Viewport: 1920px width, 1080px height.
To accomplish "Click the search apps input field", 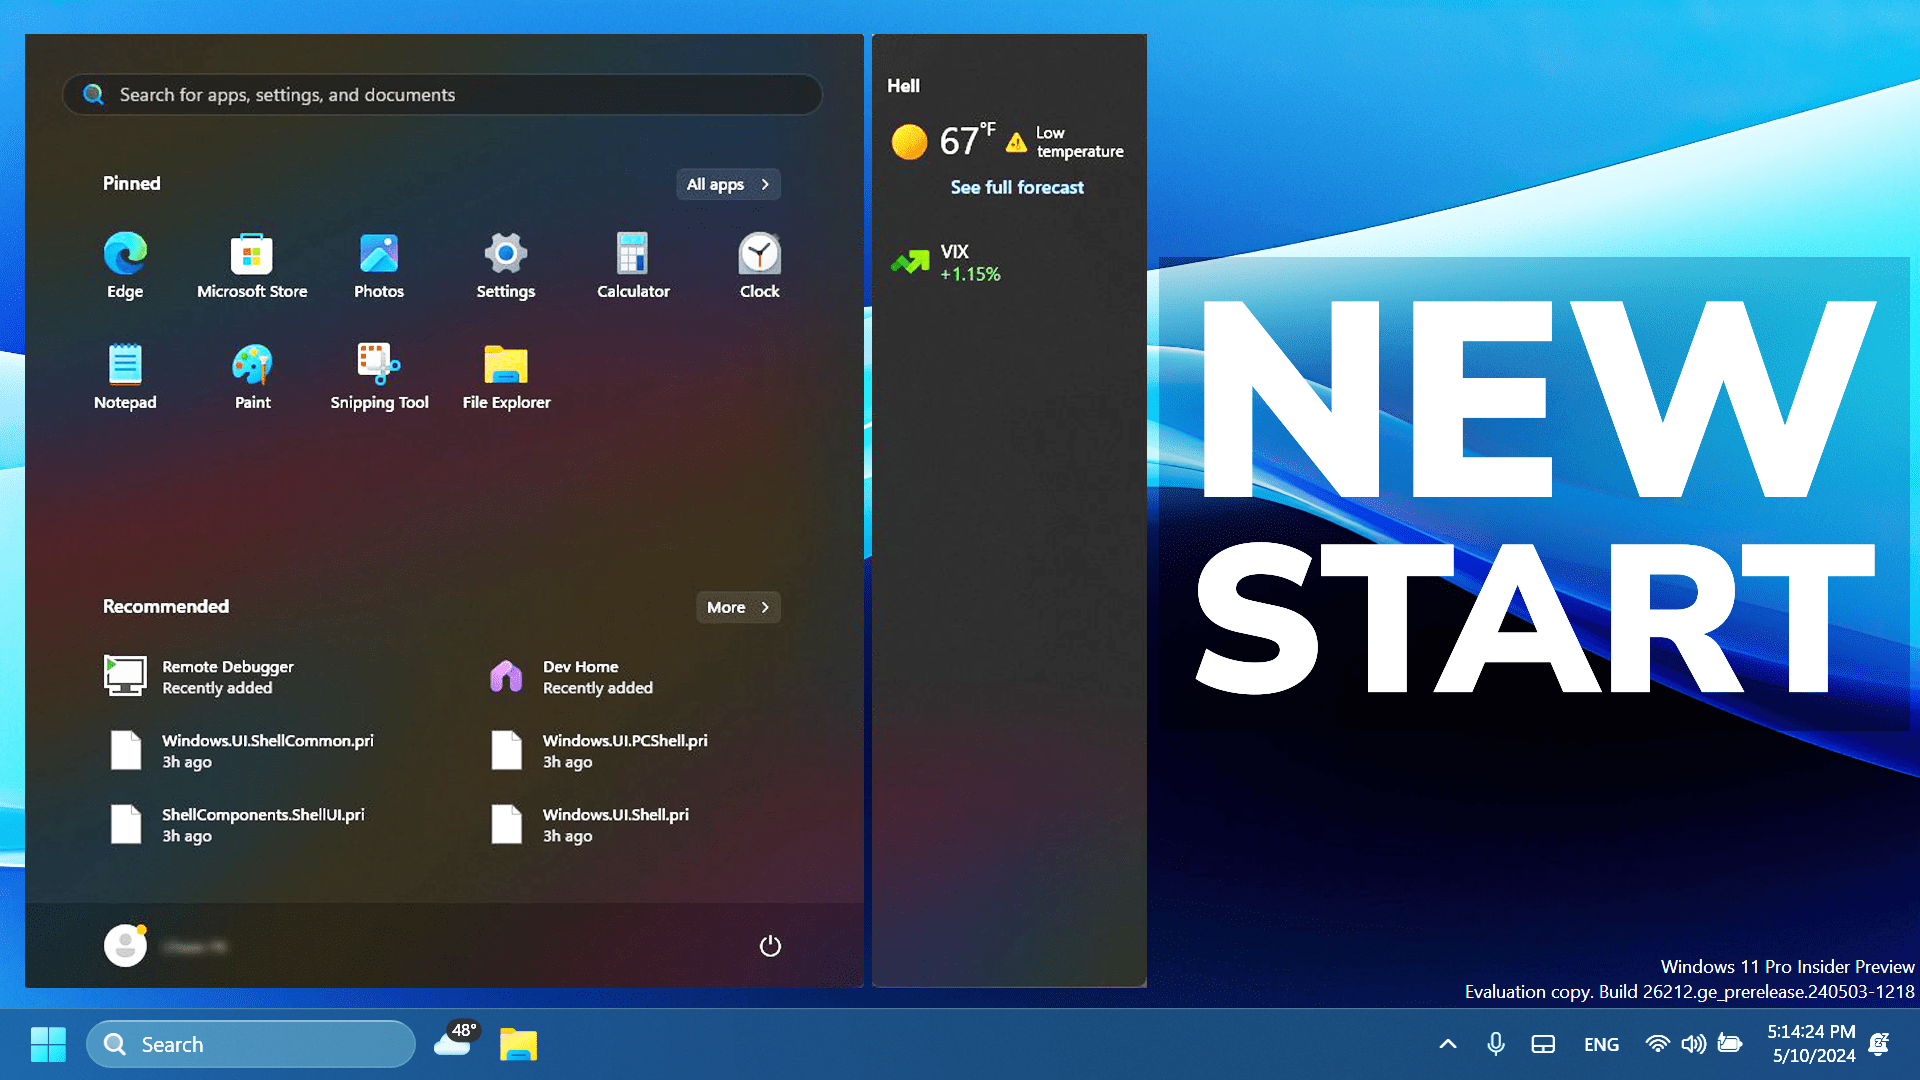I will (442, 95).
